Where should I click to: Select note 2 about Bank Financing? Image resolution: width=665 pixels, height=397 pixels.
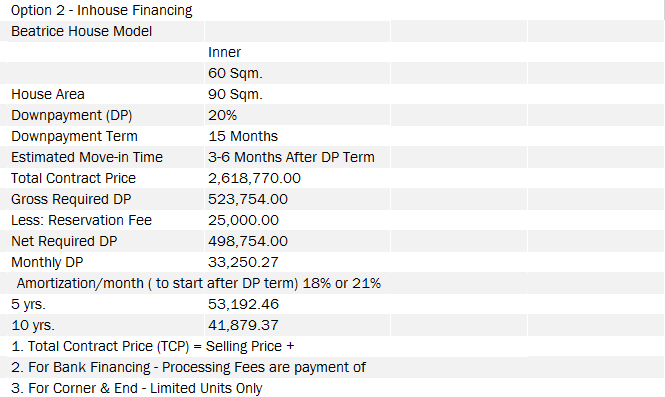188,367
